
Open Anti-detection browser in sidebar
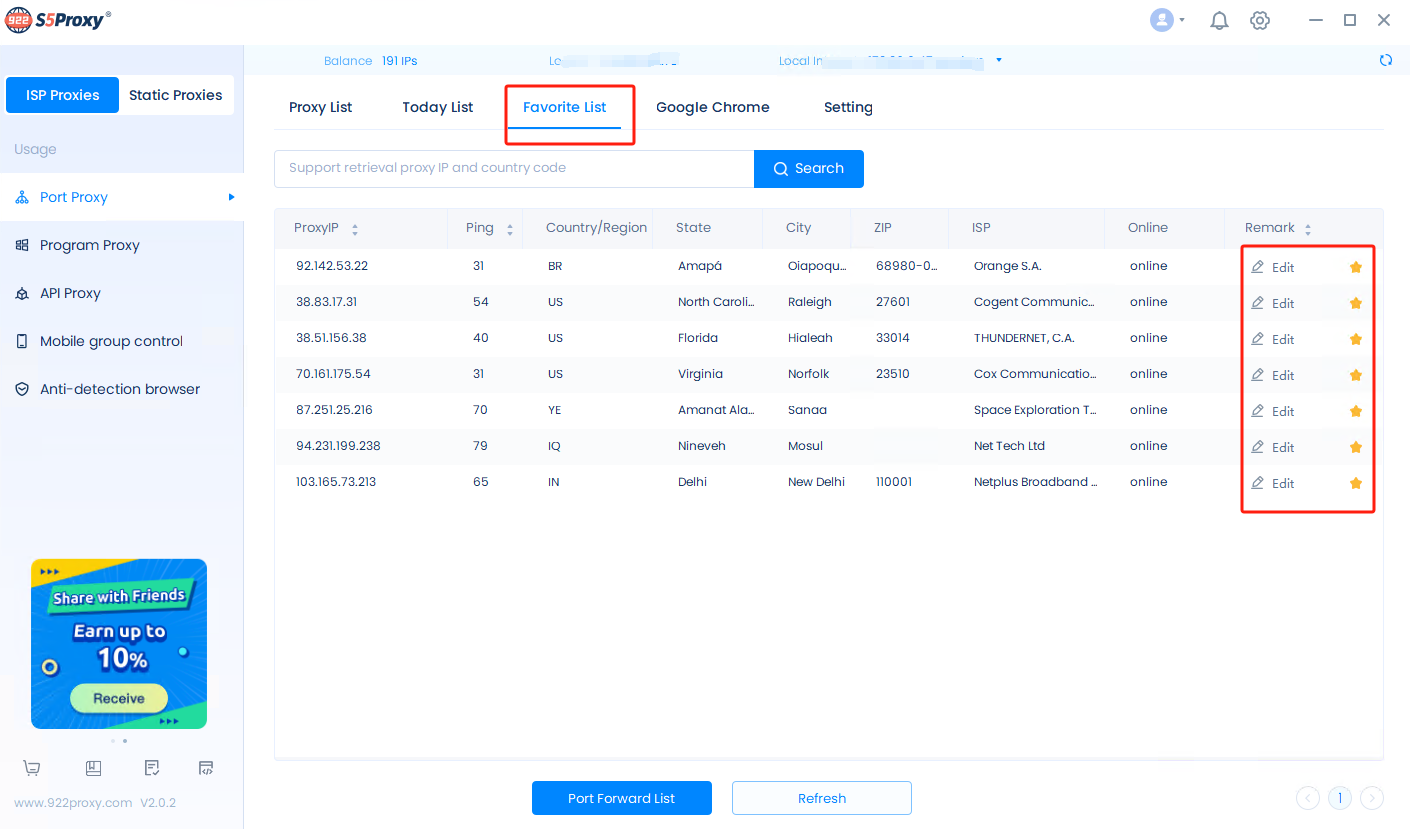click(x=122, y=389)
